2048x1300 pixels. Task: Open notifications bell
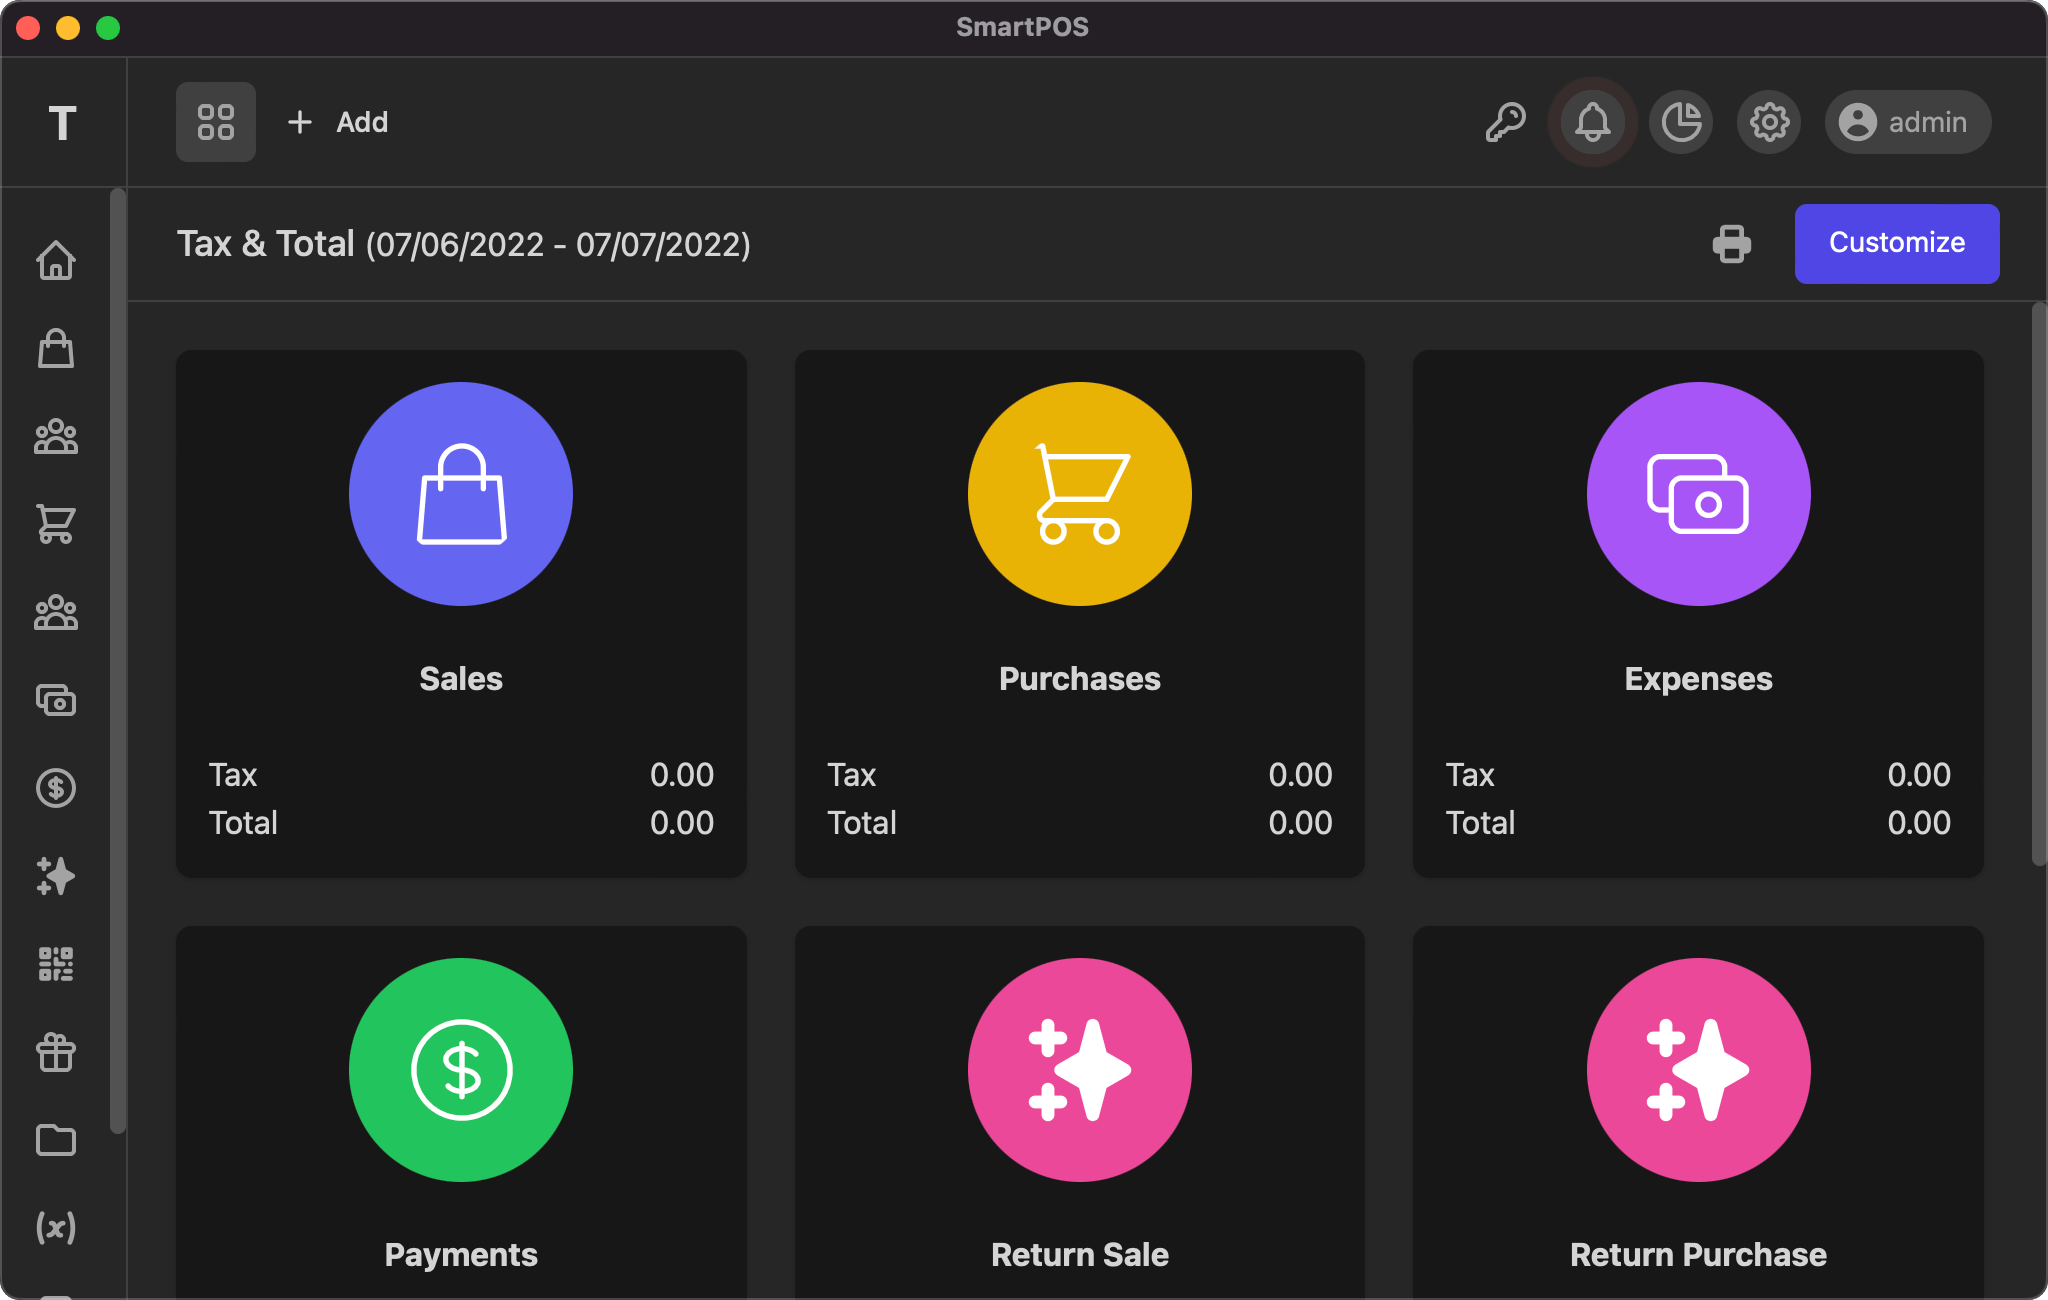[x=1593, y=122]
